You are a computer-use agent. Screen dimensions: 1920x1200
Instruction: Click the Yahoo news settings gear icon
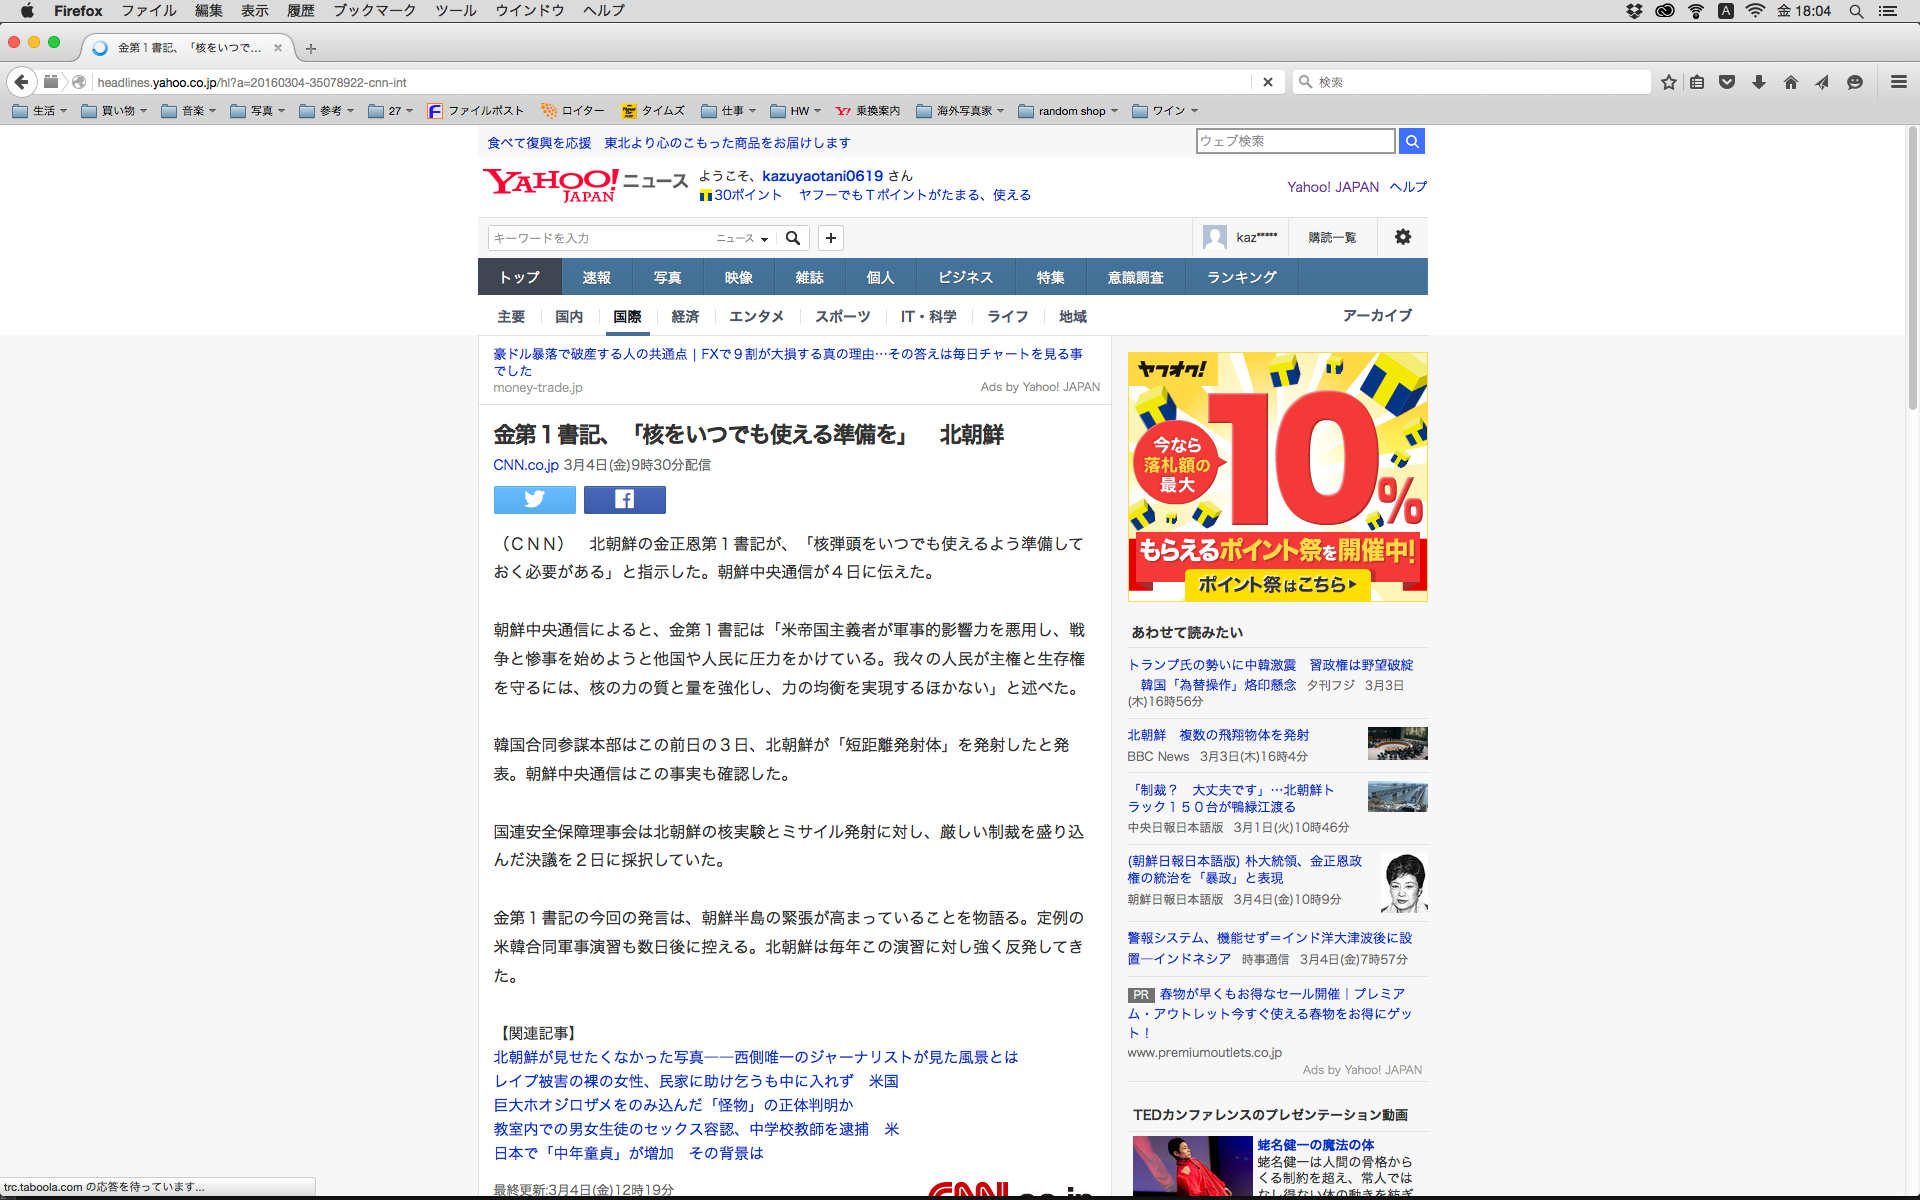coord(1402,237)
